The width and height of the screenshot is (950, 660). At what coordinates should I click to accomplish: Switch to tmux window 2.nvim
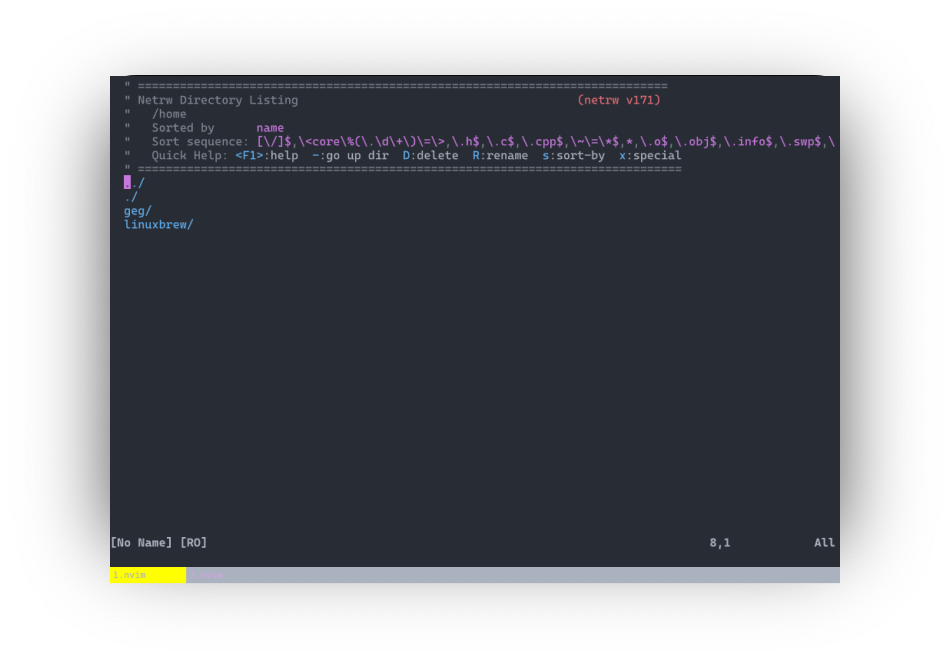(x=207, y=574)
